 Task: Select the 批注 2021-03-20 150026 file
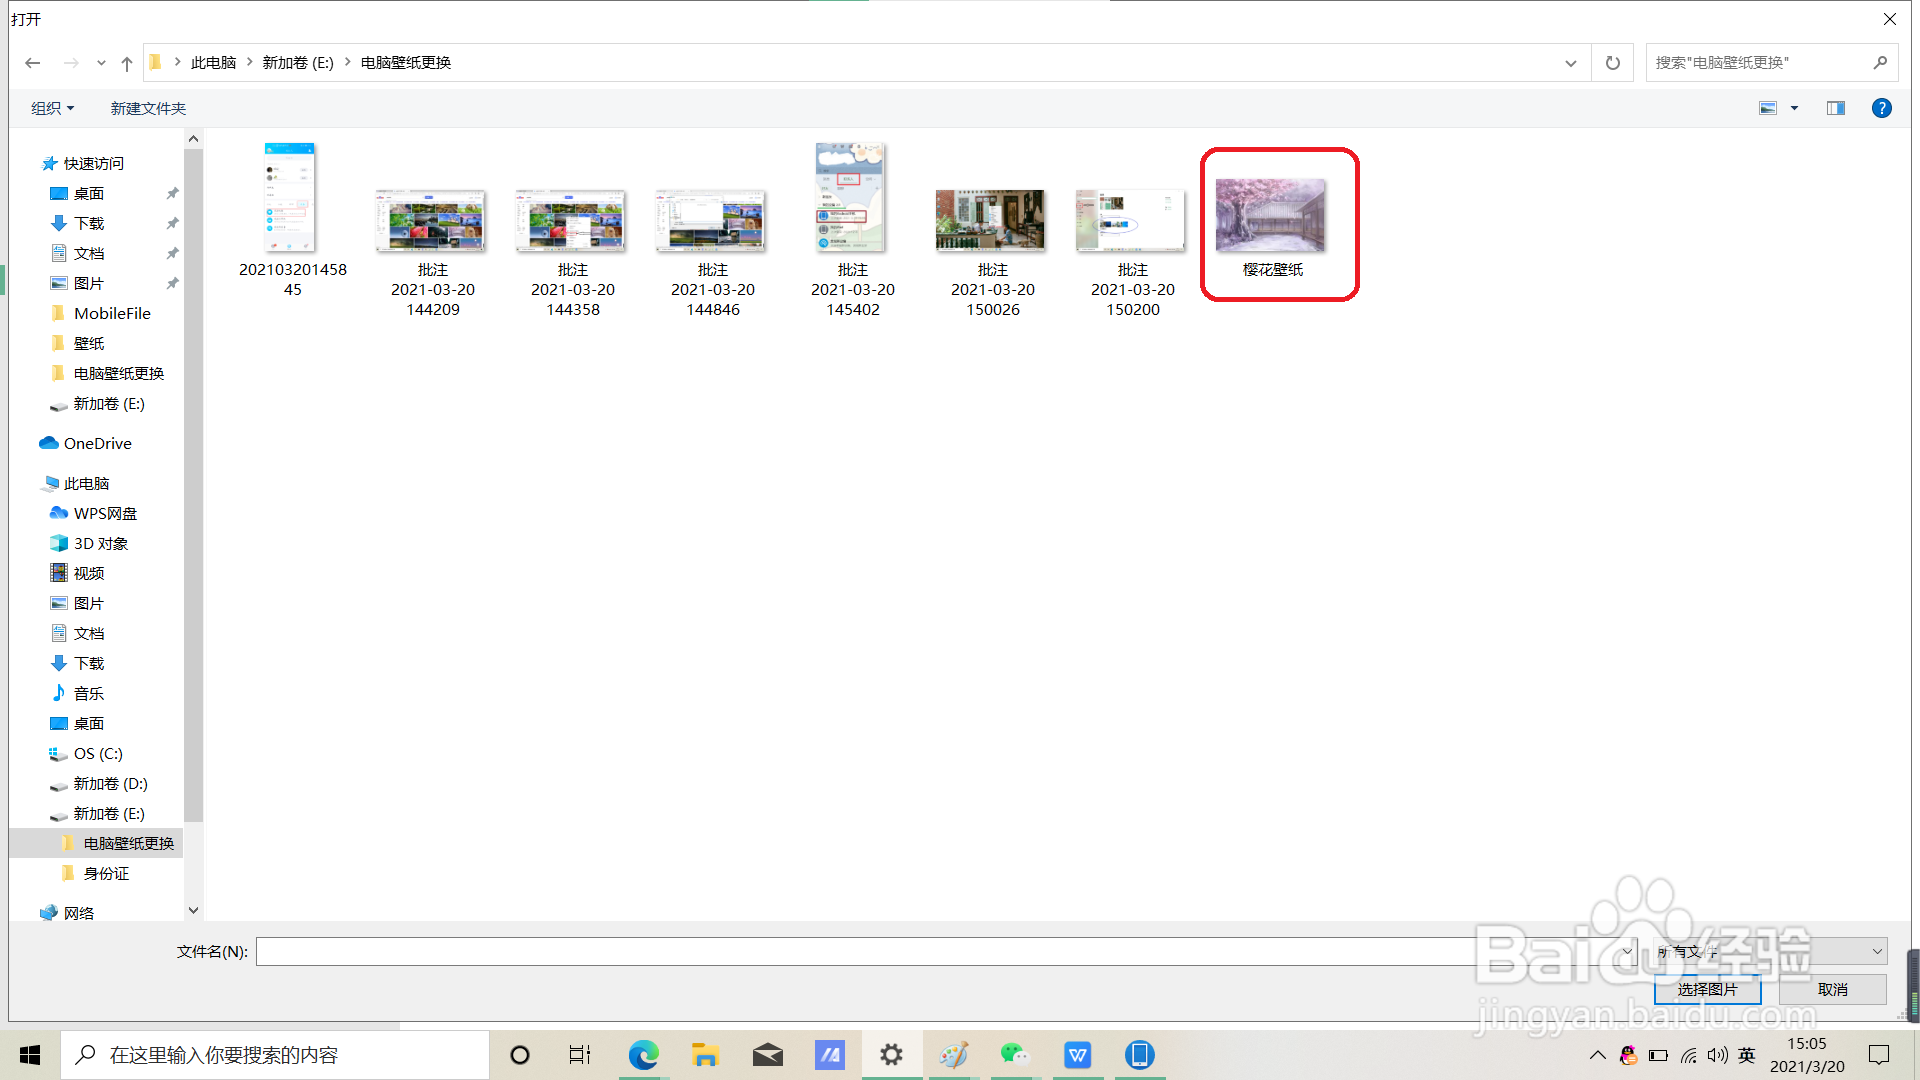pyautogui.click(x=991, y=220)
